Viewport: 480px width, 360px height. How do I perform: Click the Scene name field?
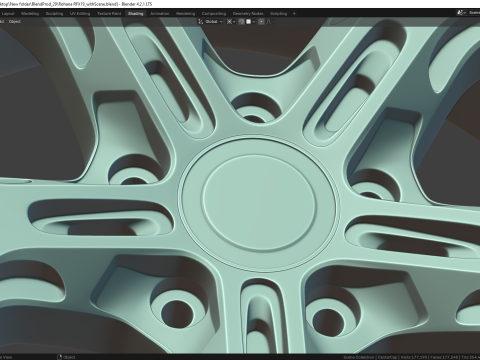474,13
